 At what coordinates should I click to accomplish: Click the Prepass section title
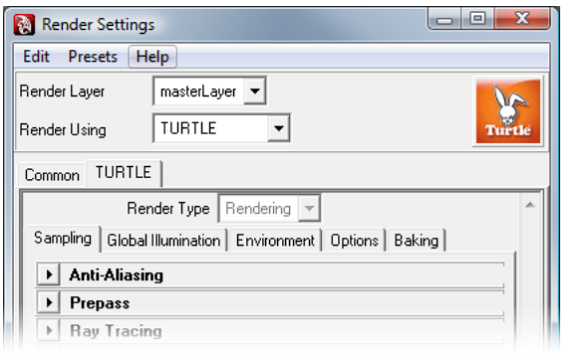coord(100,303)
